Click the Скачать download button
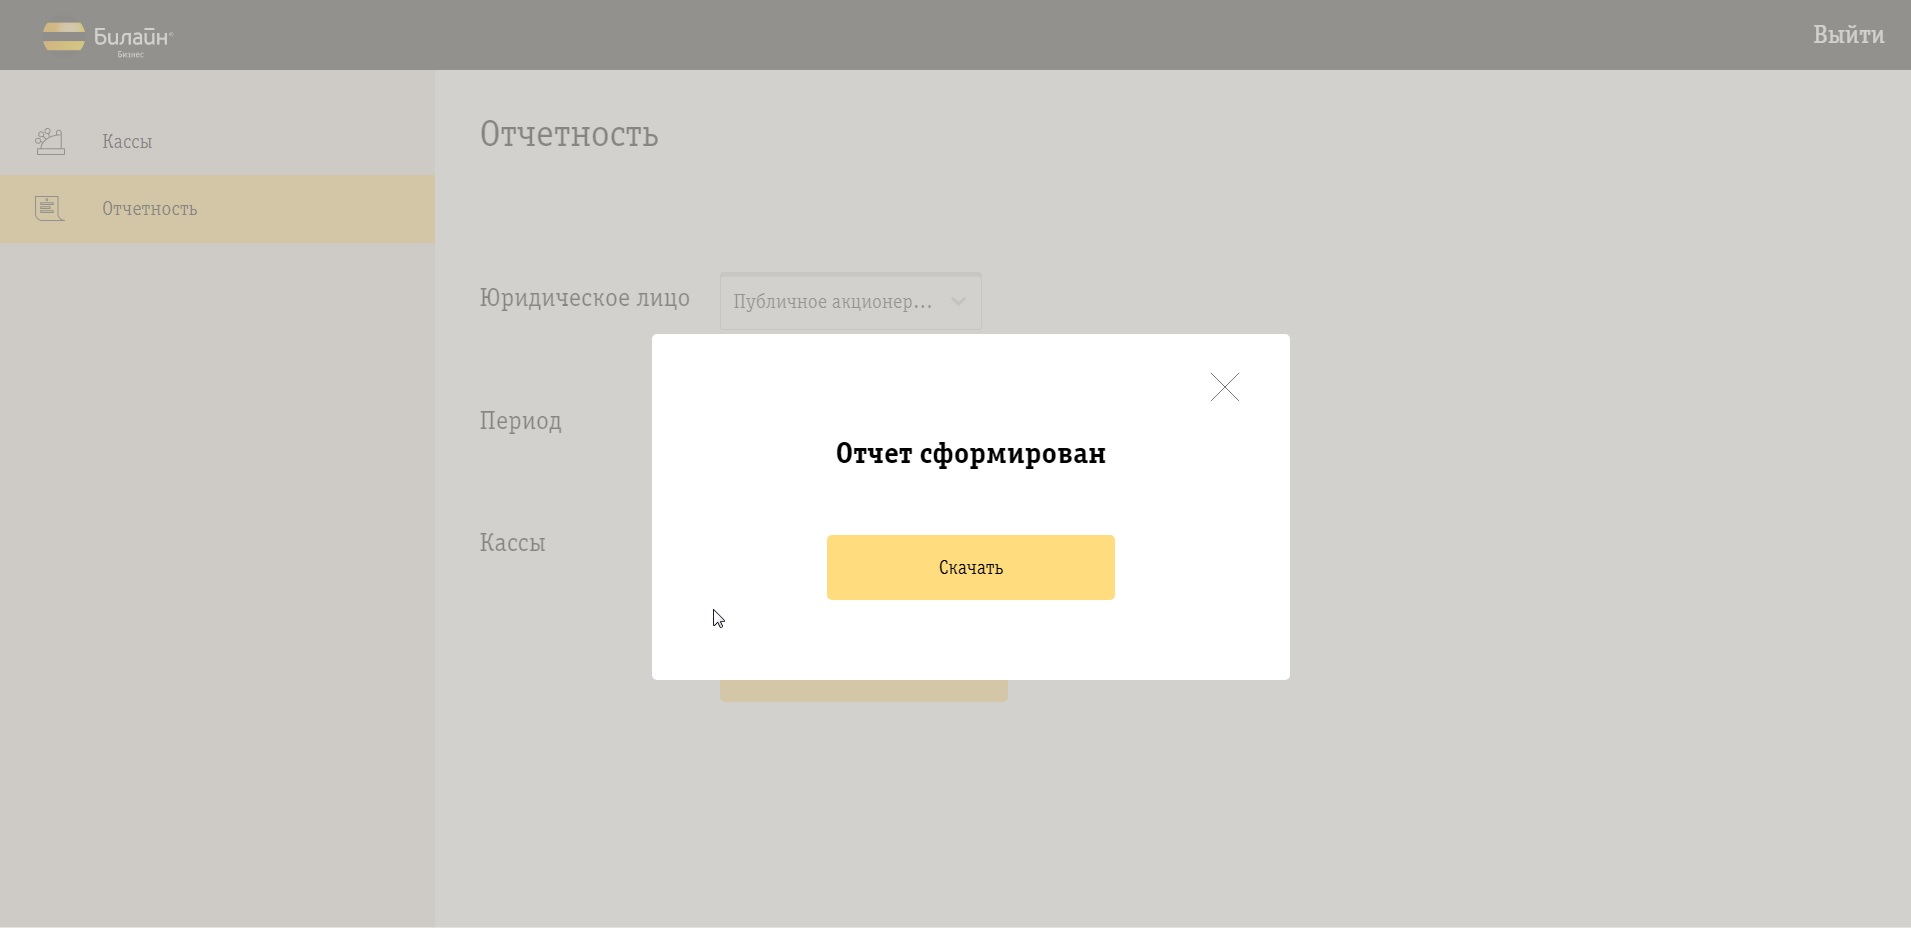1911x928 pixels. point(970,567)
